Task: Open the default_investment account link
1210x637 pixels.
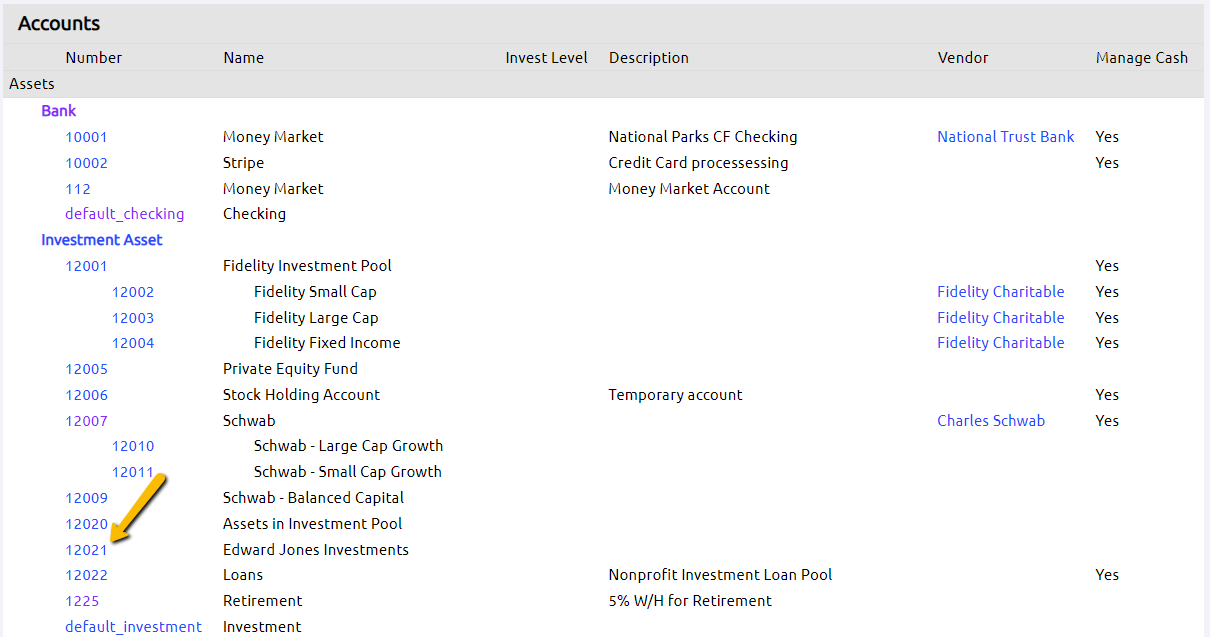Action: click(x=133, y=627)
